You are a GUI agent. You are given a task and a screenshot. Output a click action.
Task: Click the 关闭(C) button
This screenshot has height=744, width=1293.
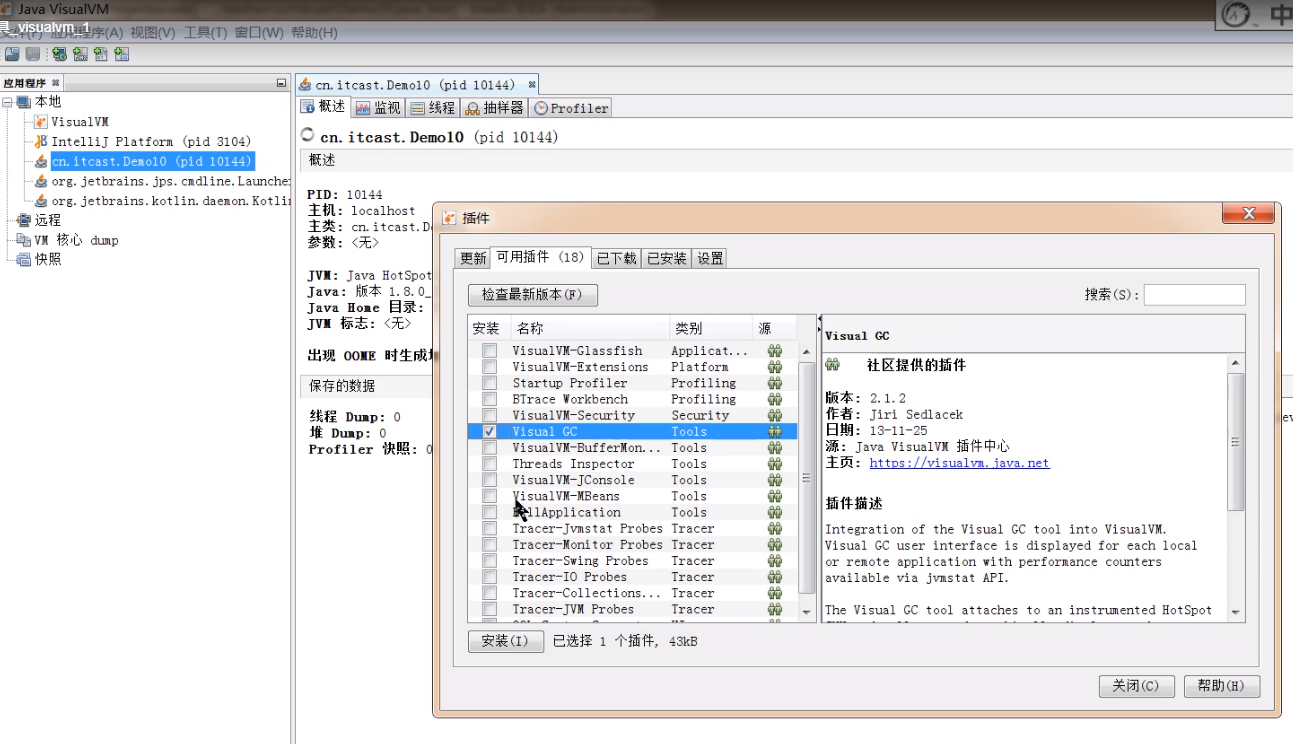coord(1136,686)
